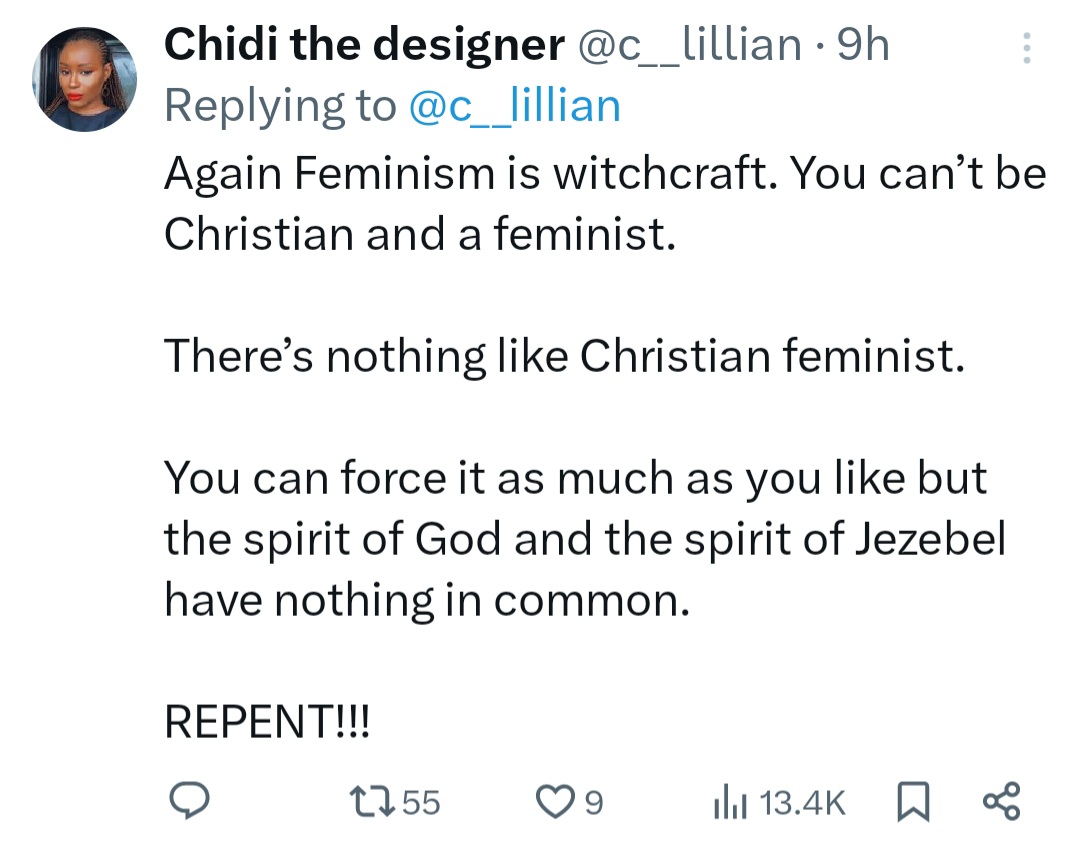Click the blue @c__lillian replying-to mention
Viewport: 1080px width, 847px height.
pyautogui.click(x=515, y=105)
